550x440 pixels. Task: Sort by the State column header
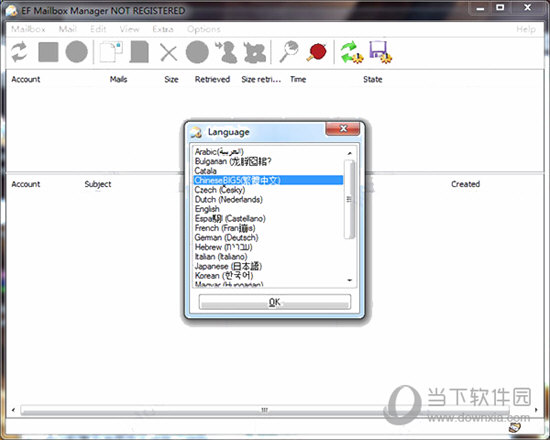click(373, 79)
